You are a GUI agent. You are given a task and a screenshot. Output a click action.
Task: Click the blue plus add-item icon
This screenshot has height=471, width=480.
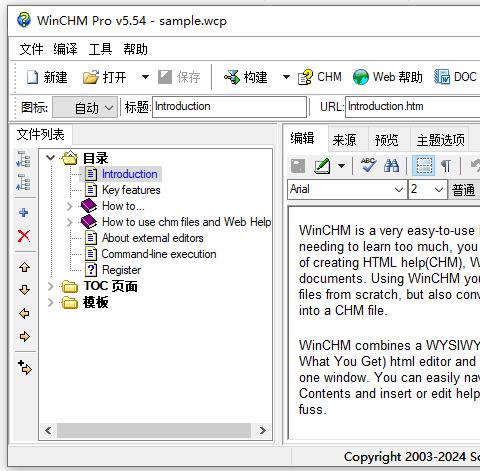24,212
